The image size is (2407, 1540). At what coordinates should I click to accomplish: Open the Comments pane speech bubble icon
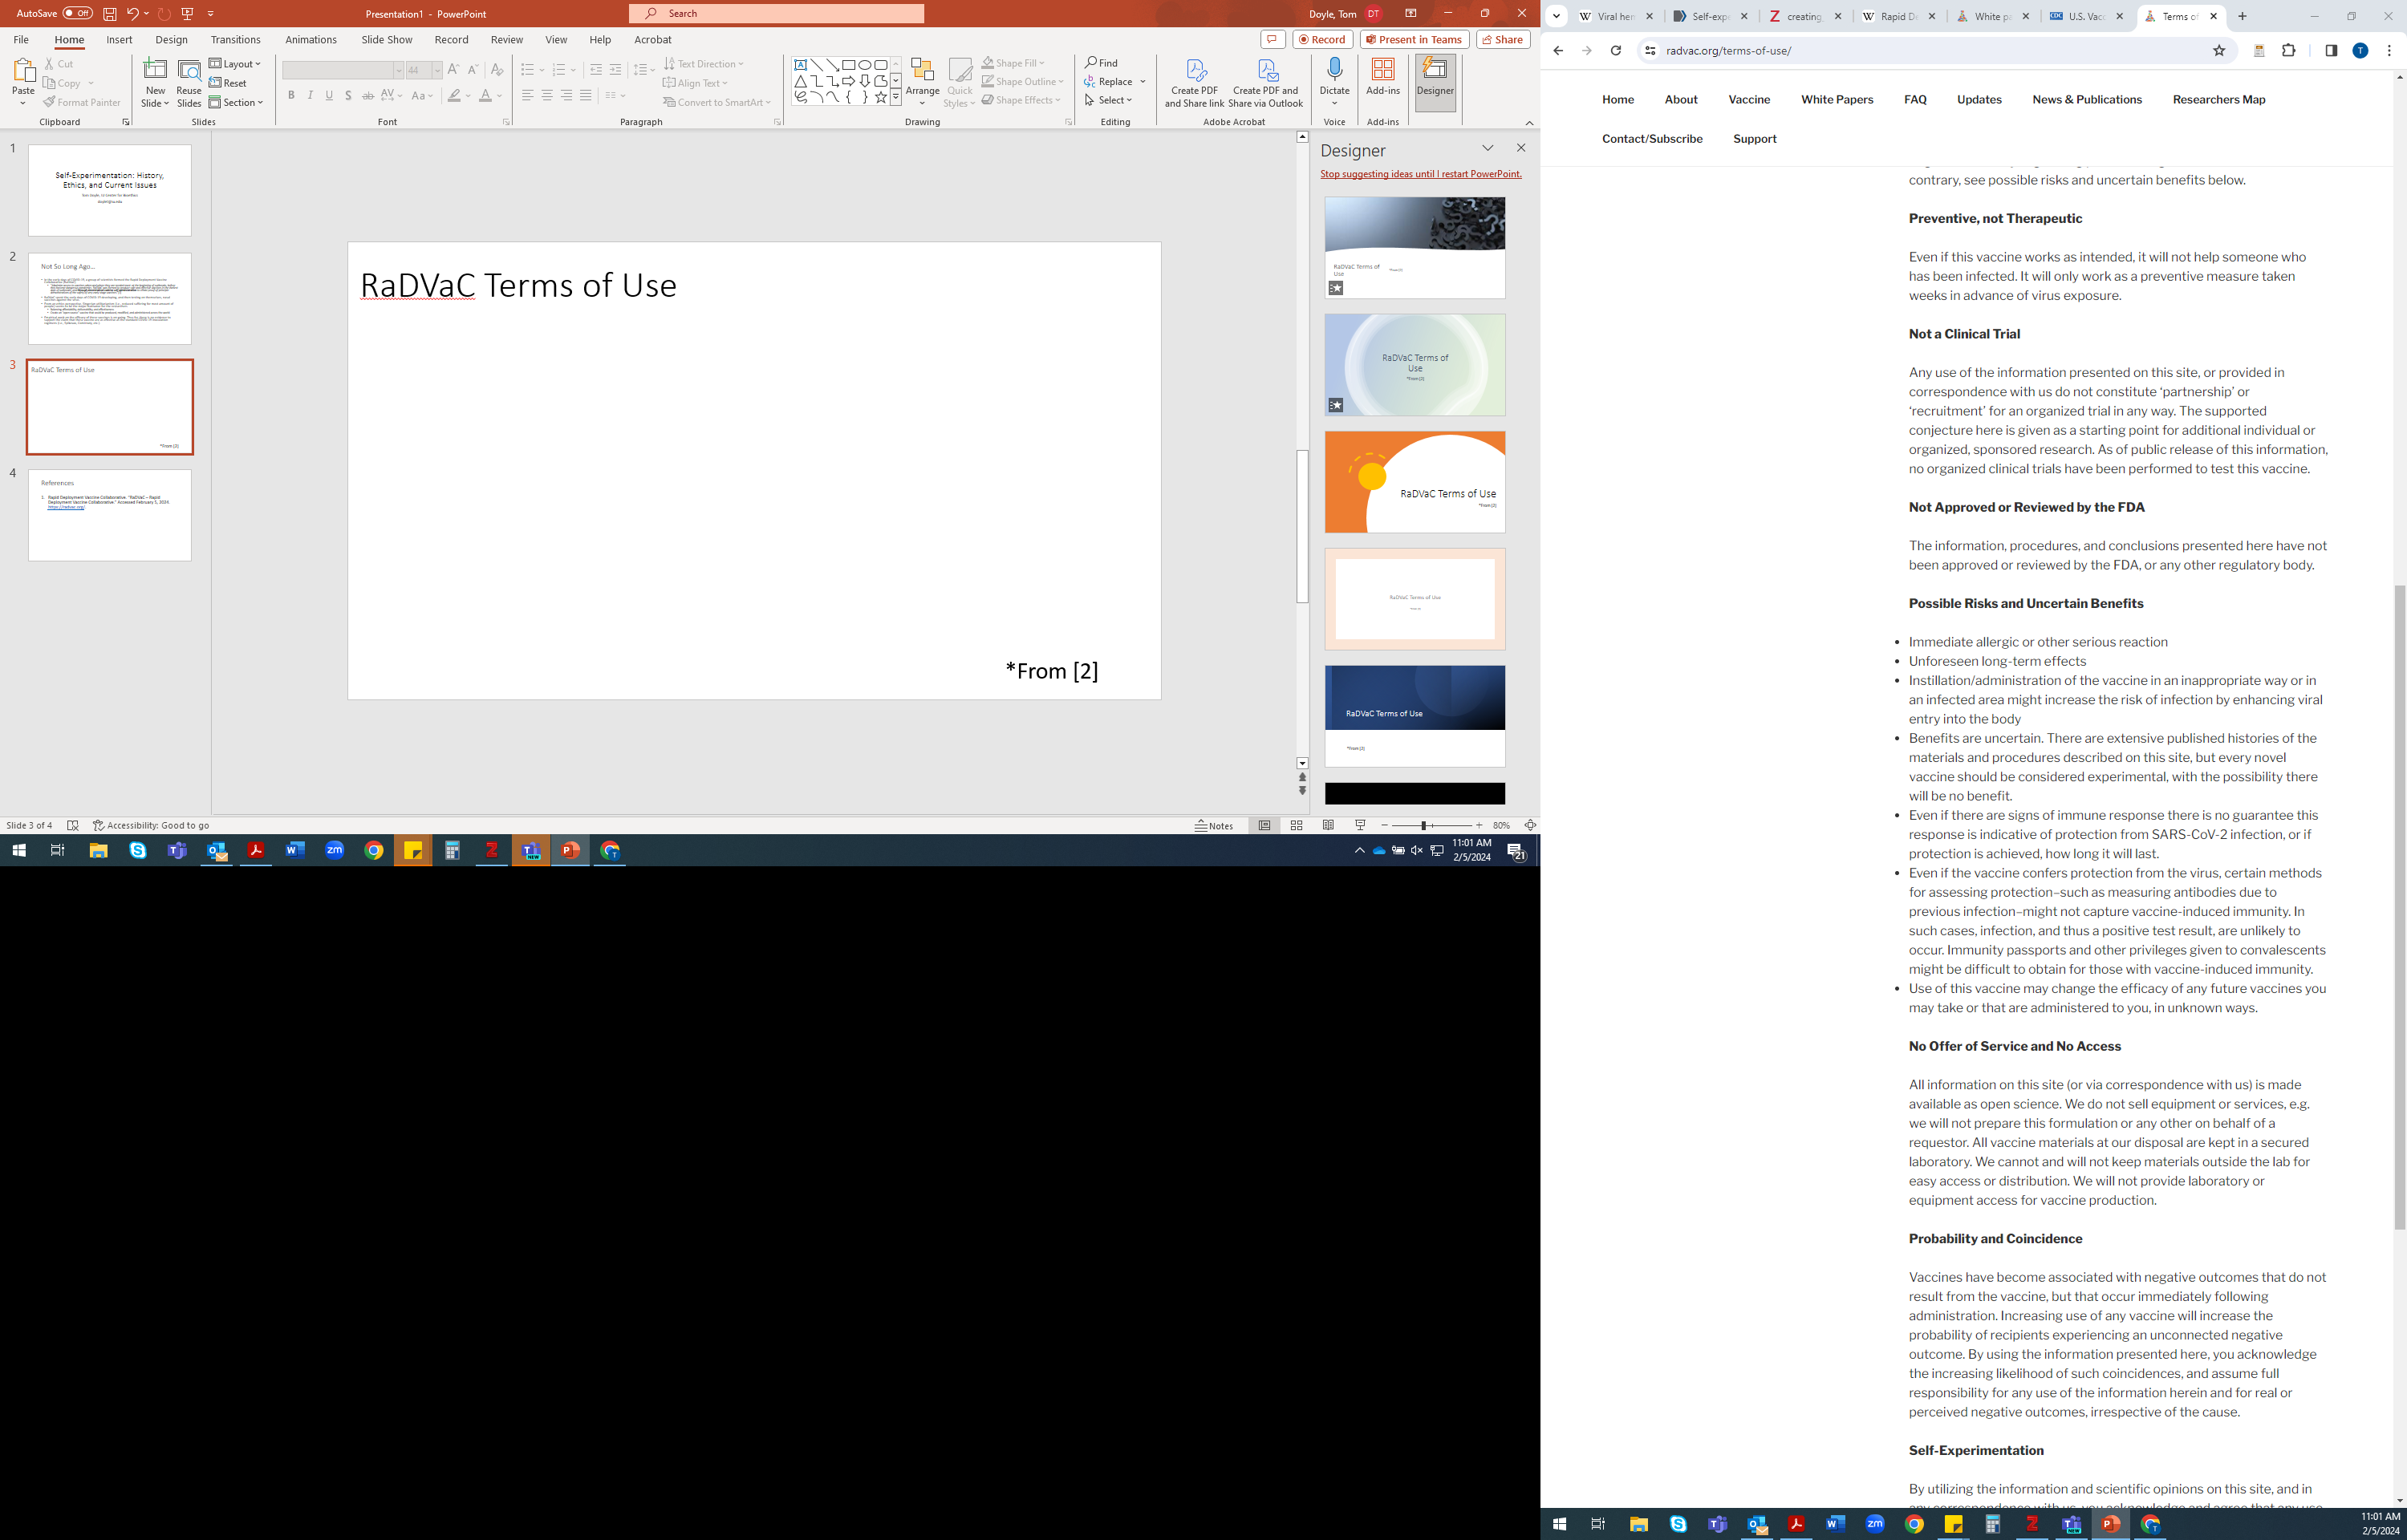tap(1272, 40)
